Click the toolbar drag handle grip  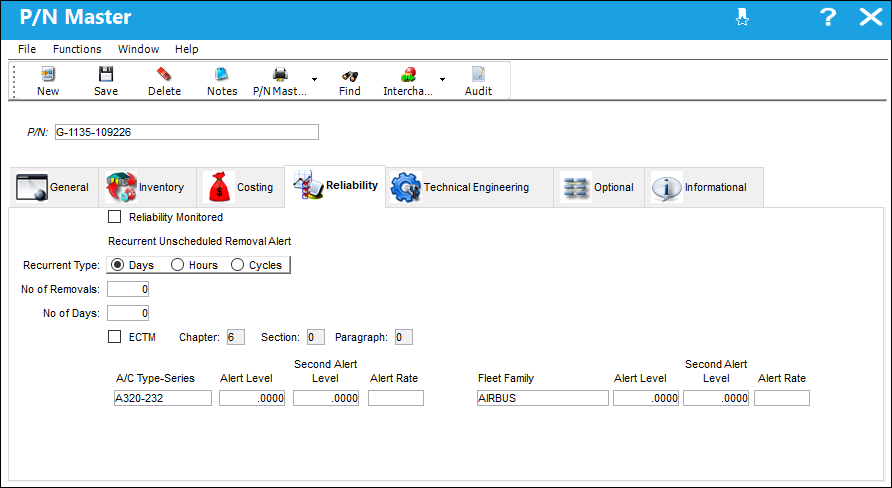click(15, 80)
